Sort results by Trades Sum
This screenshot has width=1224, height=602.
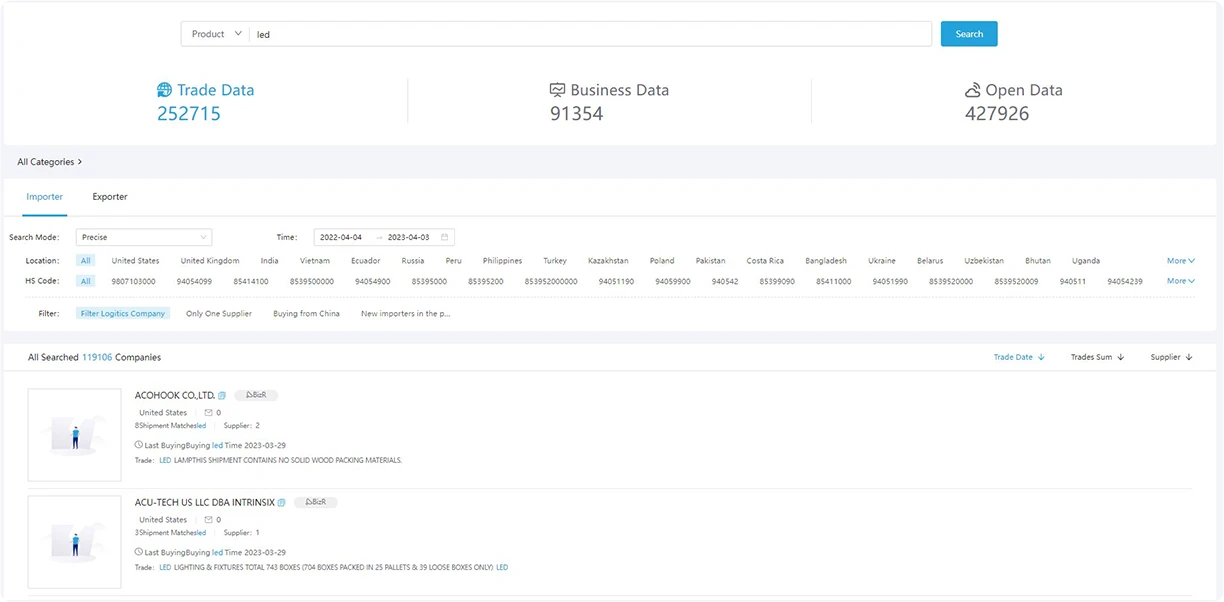[1097, 357]
